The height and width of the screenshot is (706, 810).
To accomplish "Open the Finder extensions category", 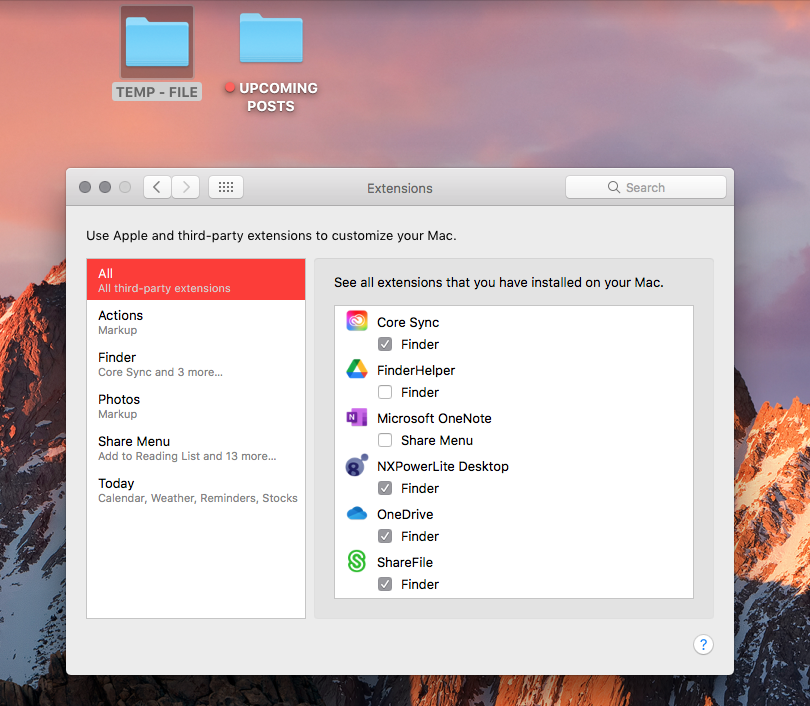I will (196, 364).
